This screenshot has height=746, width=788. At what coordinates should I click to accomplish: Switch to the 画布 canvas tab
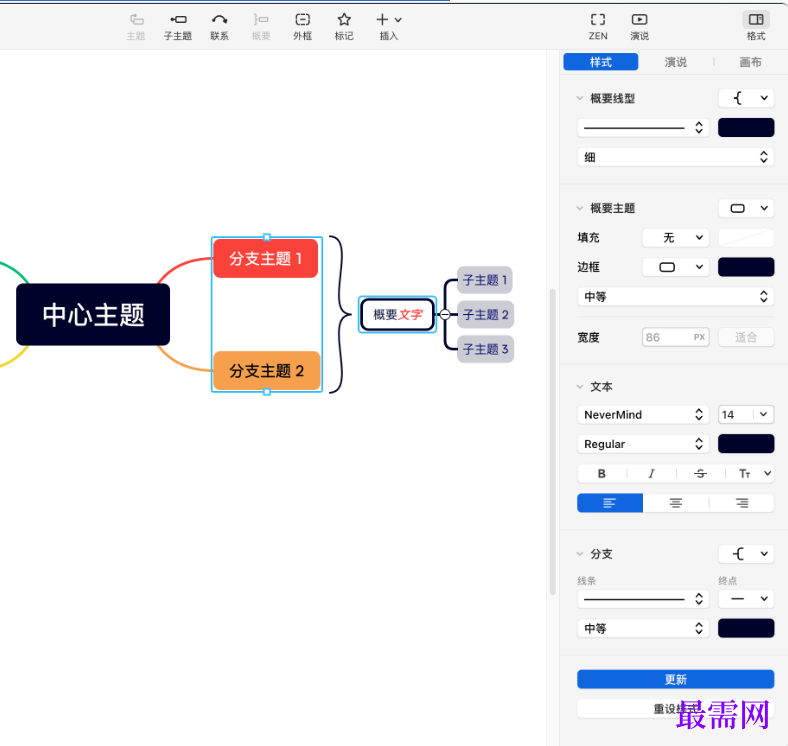click(x=750, y=62)
